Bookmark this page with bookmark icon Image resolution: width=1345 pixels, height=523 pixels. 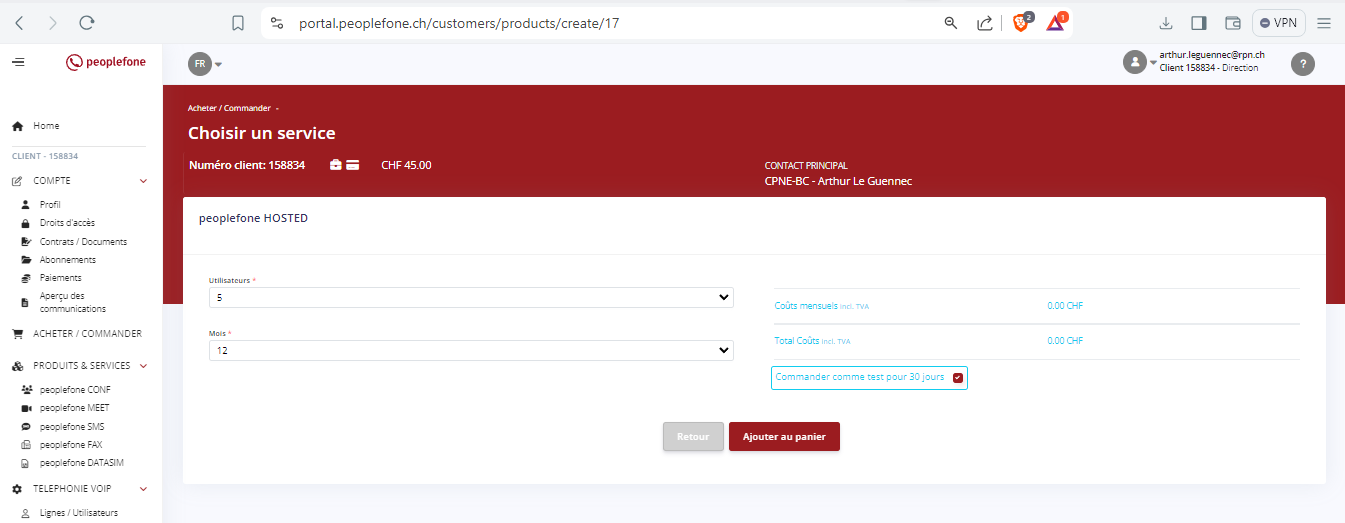(237, 23)
